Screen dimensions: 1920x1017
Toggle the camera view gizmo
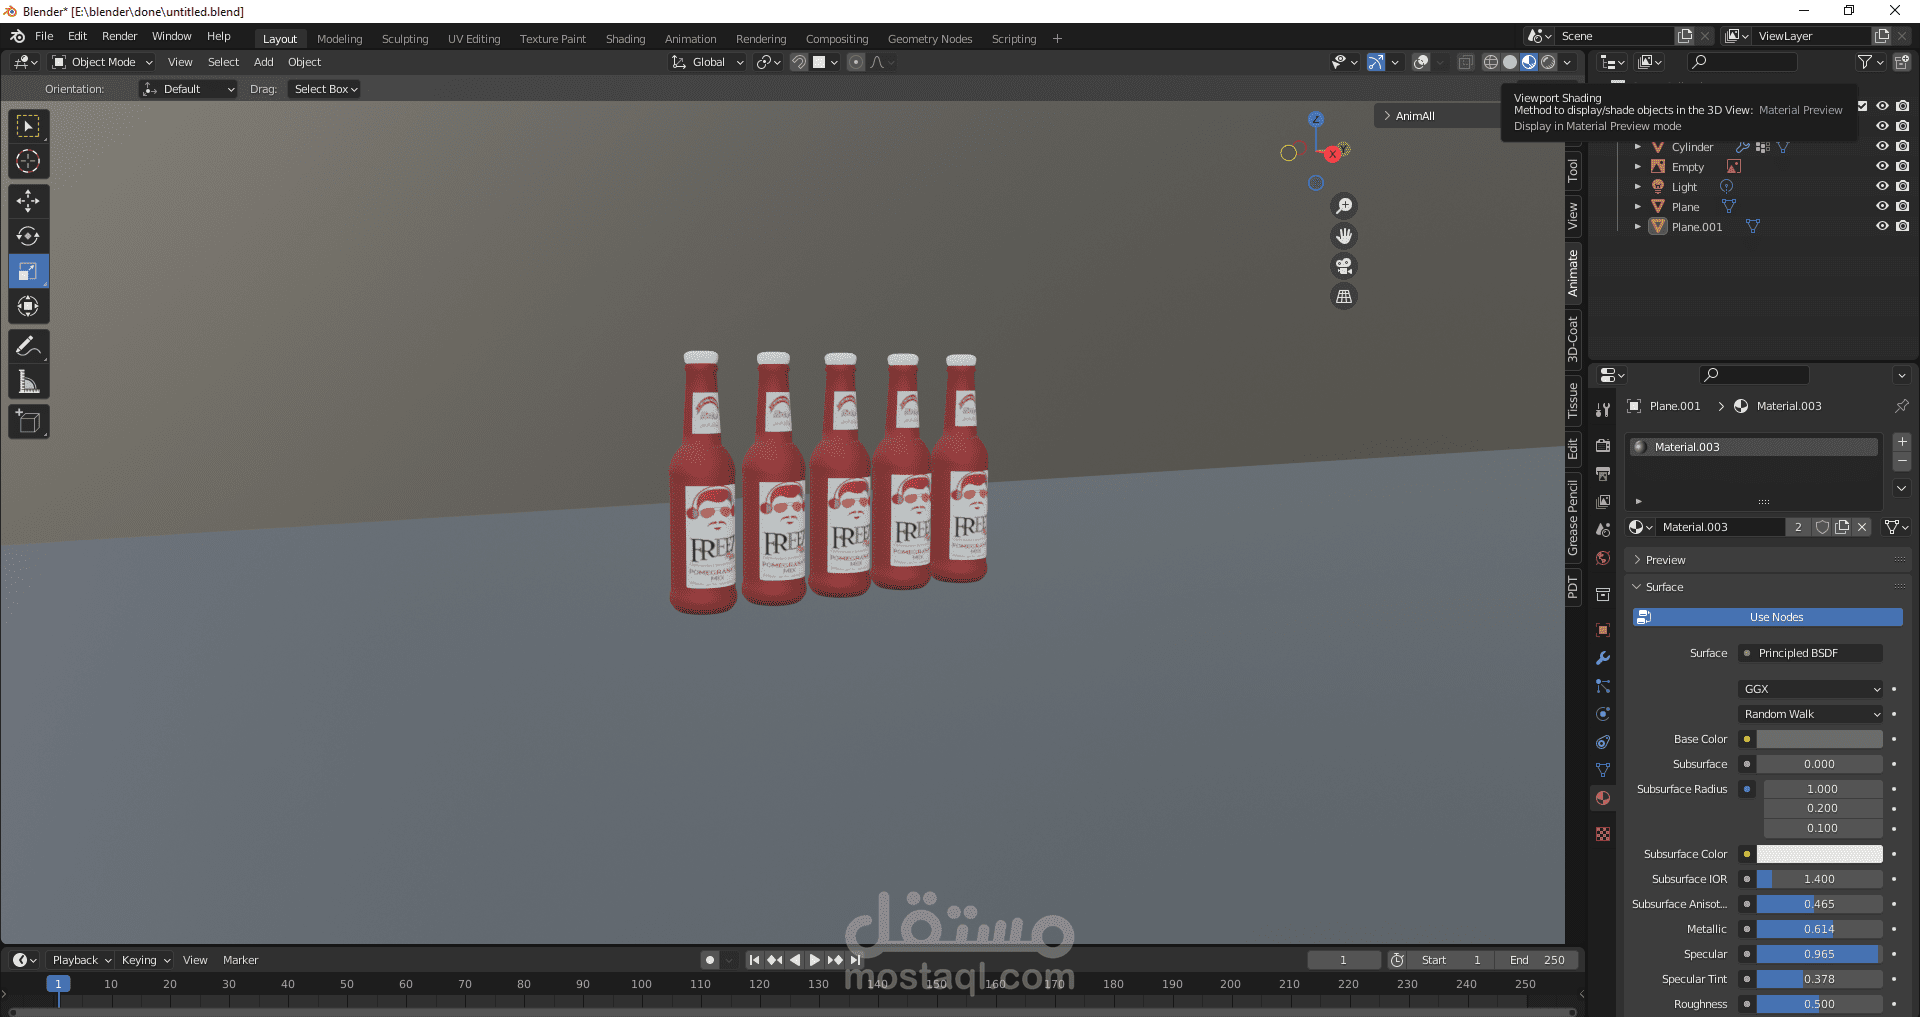pyautogui.click(x=1344, y=266)
